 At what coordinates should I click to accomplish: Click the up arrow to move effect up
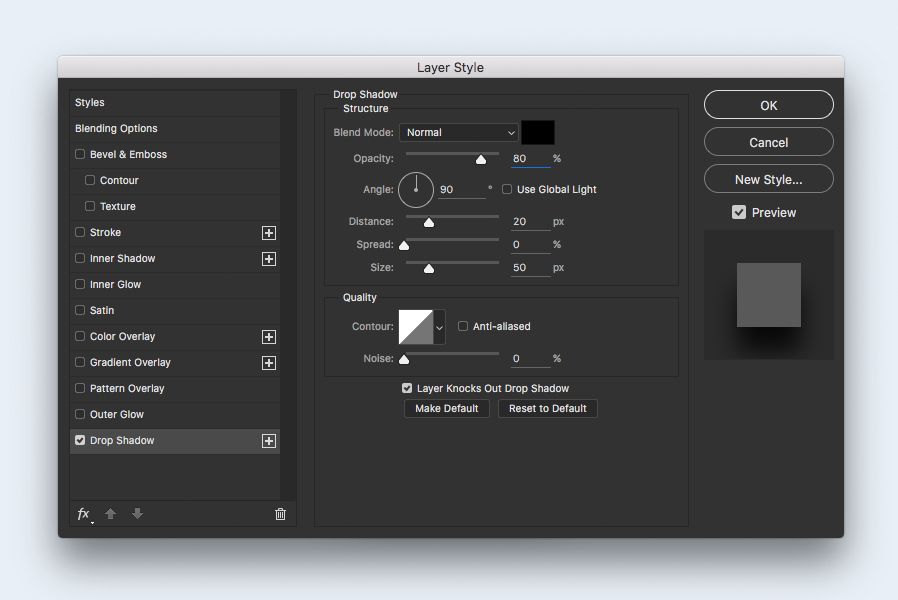(x=109, y=514)
